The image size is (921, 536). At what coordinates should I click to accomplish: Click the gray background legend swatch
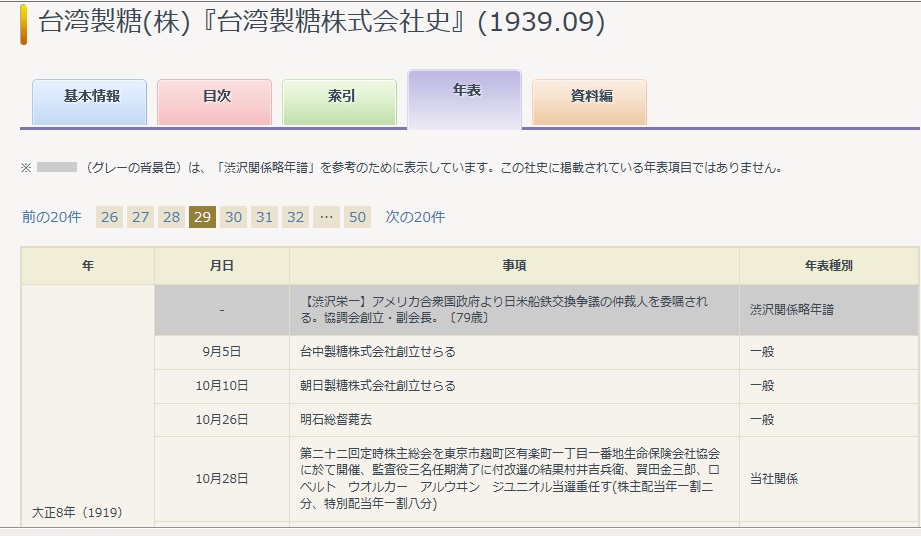[x=57, y=167]
